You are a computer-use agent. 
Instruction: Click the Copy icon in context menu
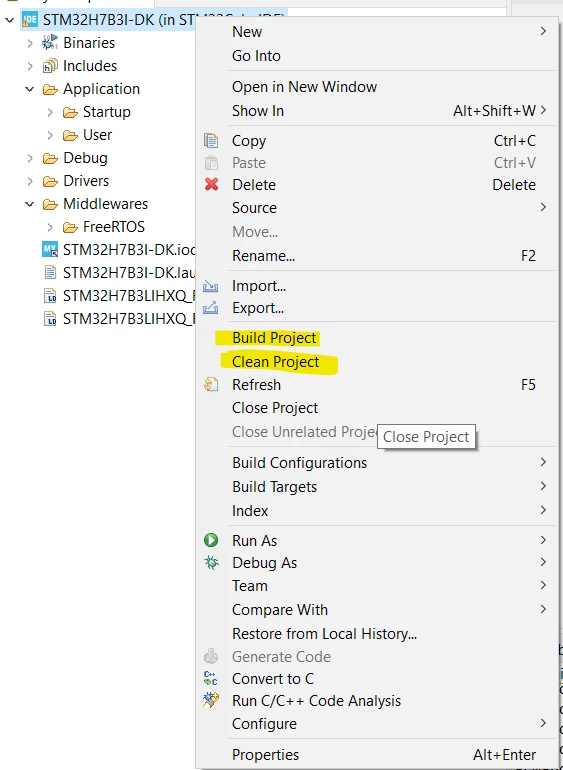211,141
